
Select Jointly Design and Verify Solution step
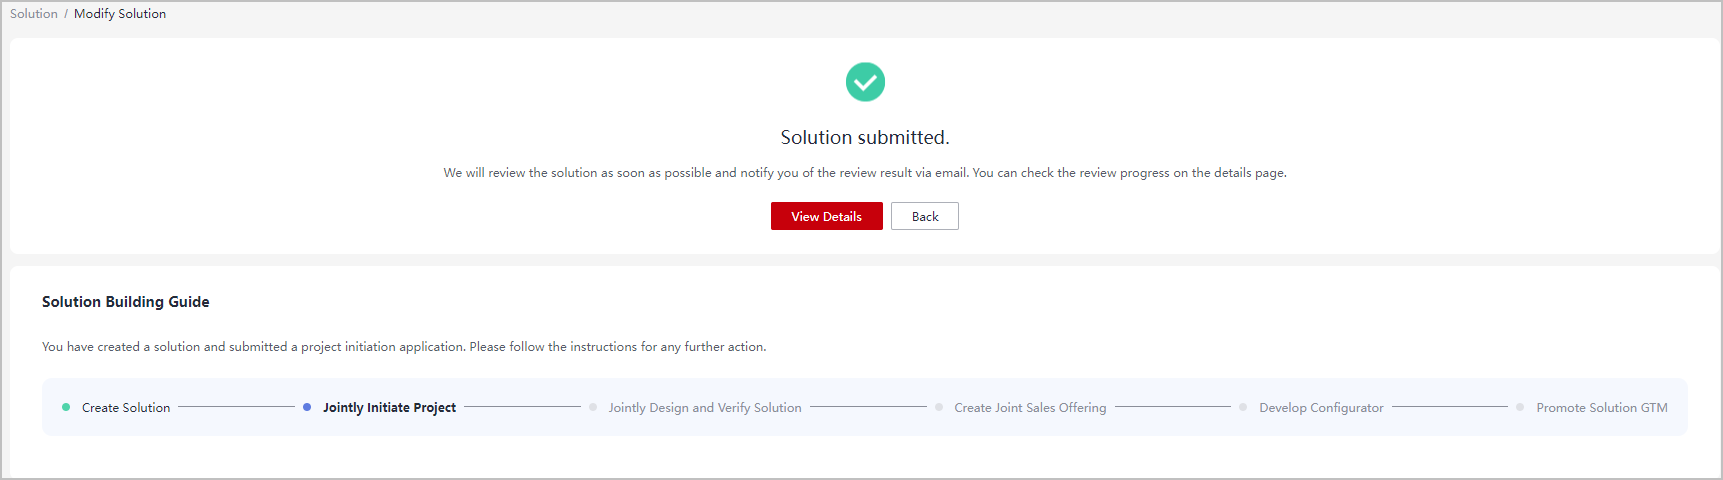click(705, 408)
